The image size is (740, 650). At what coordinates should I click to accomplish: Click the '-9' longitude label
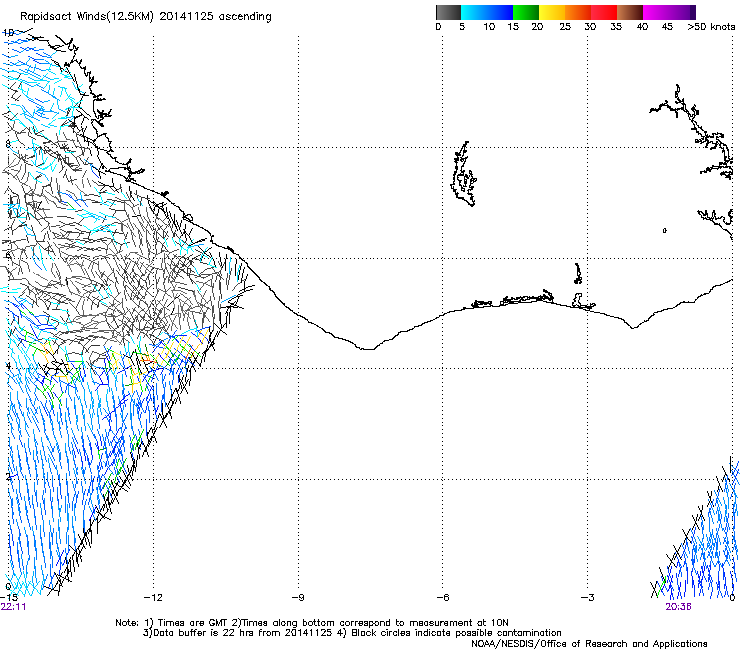pos(298,598)
